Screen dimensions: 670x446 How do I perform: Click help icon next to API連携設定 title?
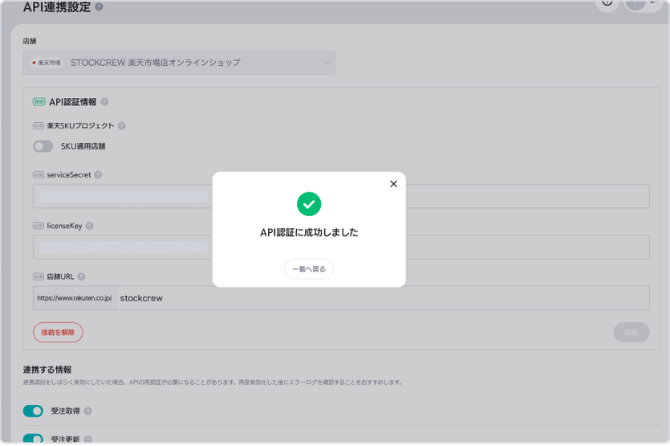(x=99, y=8)
